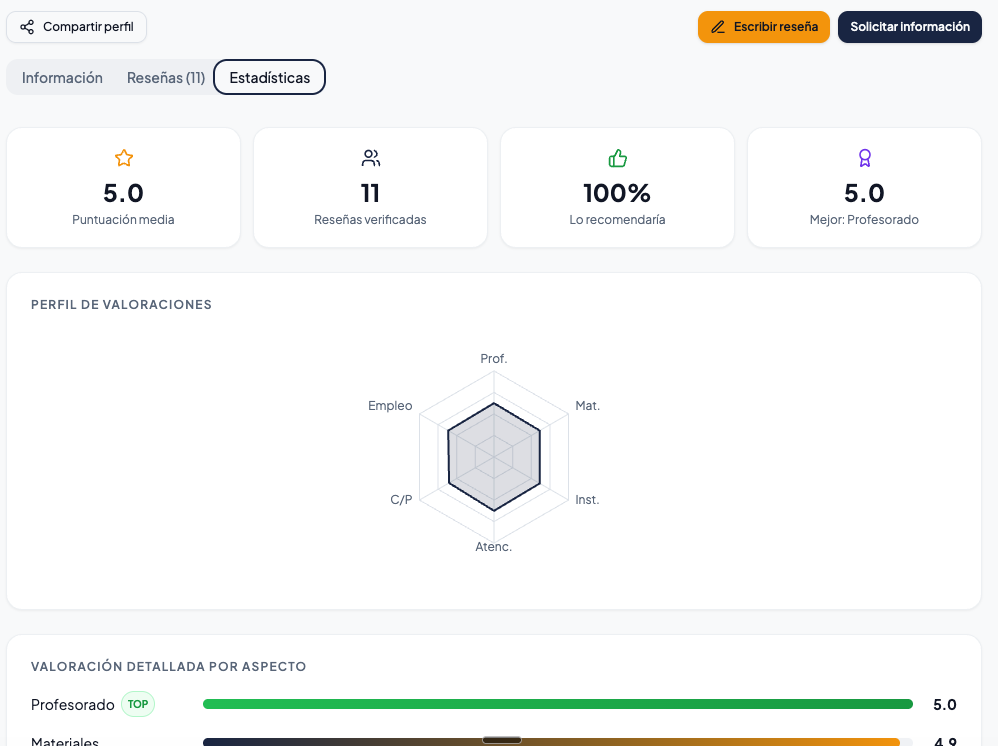Click the 100% Lo recomendaría card
The image size is (998, 746).
617,187
